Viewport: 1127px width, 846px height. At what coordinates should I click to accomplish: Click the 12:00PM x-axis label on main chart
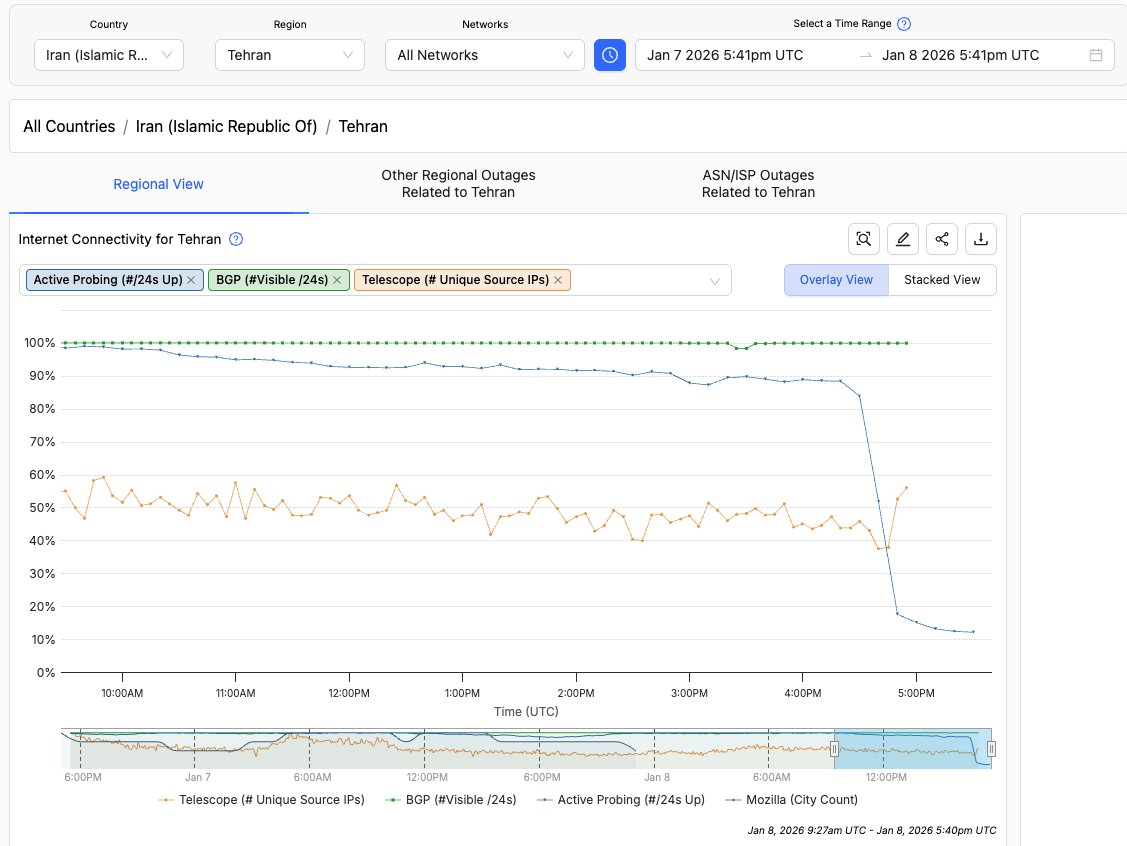coord(349,694)
